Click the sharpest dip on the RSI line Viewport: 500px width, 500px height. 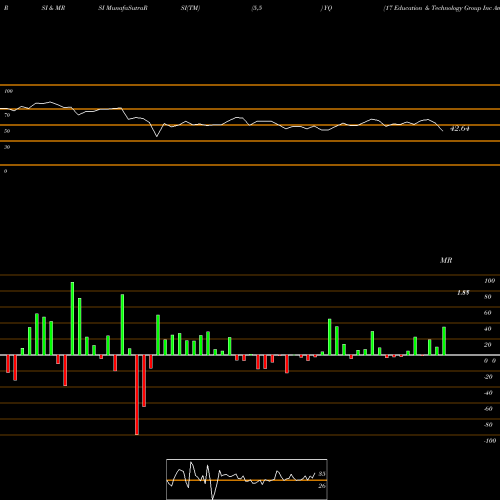point(157,136)
